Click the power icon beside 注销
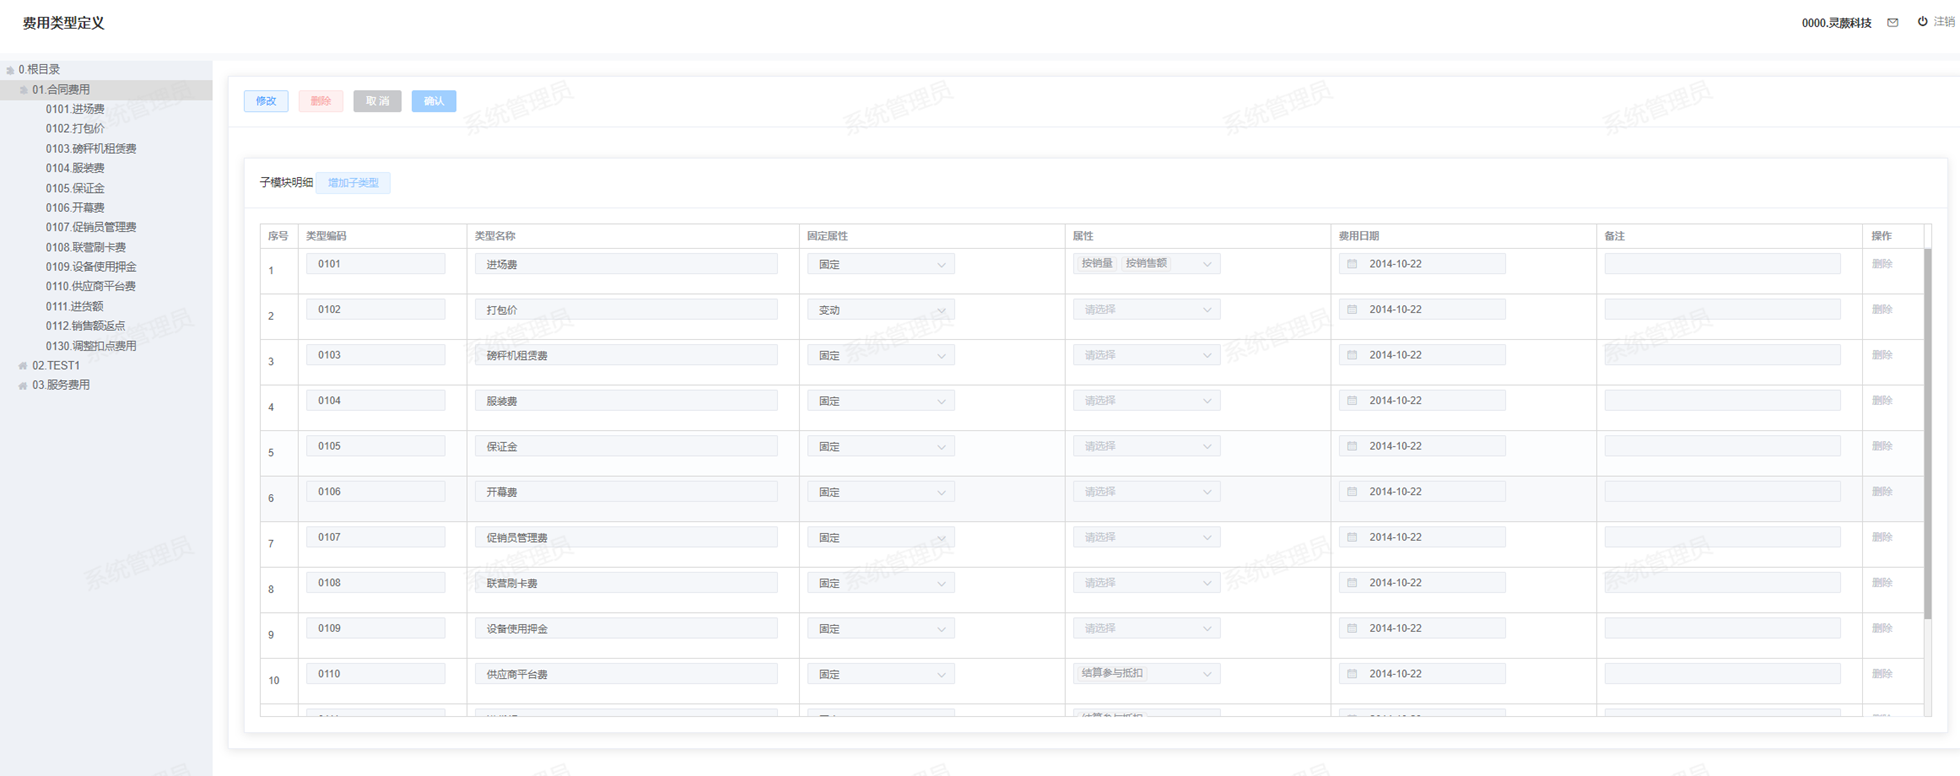This screenshot has width=1960, height=776. (1922, 21)
